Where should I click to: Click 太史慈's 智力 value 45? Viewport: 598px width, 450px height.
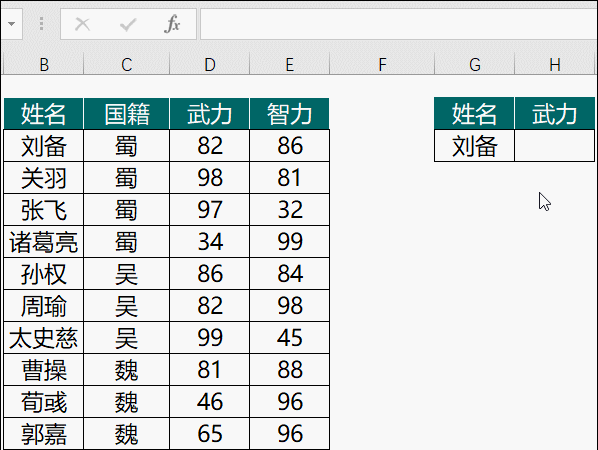289,338
